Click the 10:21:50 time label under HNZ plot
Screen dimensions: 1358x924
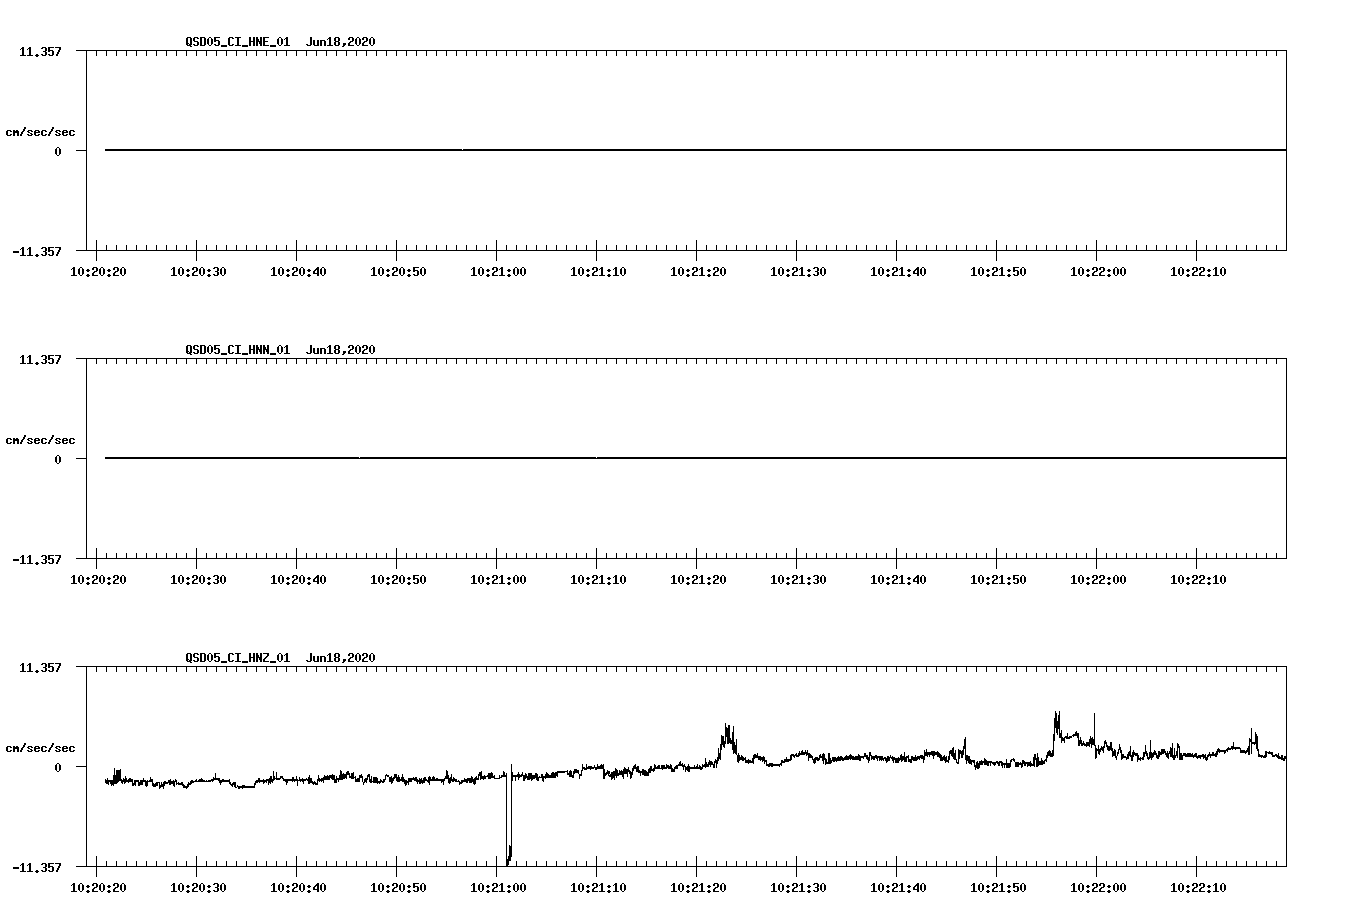[998, 888]
